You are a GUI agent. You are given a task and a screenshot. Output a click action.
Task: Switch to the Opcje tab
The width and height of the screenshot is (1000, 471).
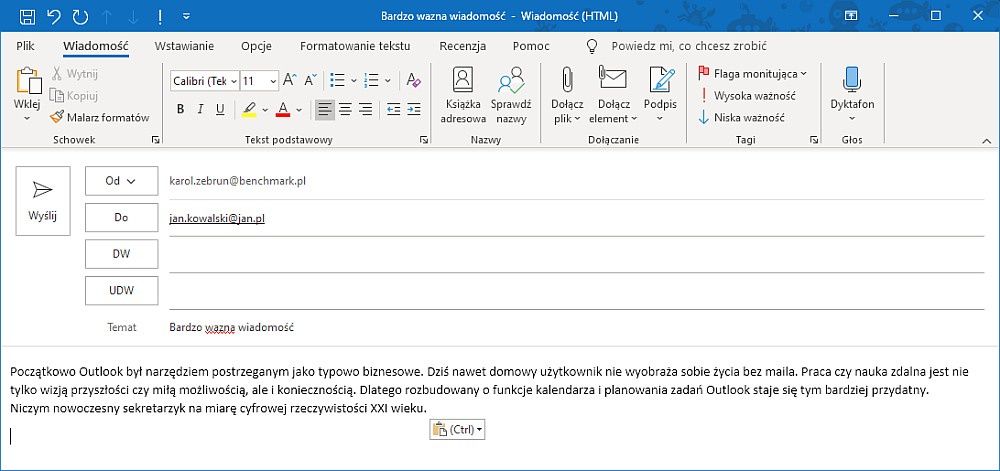[x=256, y=46]
